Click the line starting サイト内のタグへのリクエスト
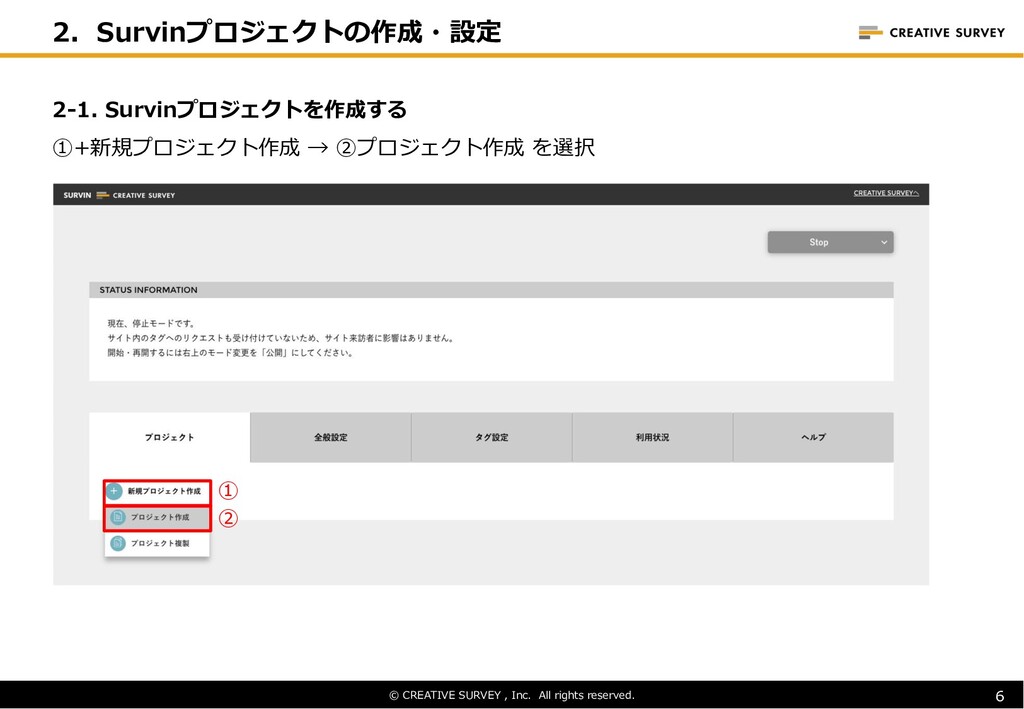 point(281,338)
